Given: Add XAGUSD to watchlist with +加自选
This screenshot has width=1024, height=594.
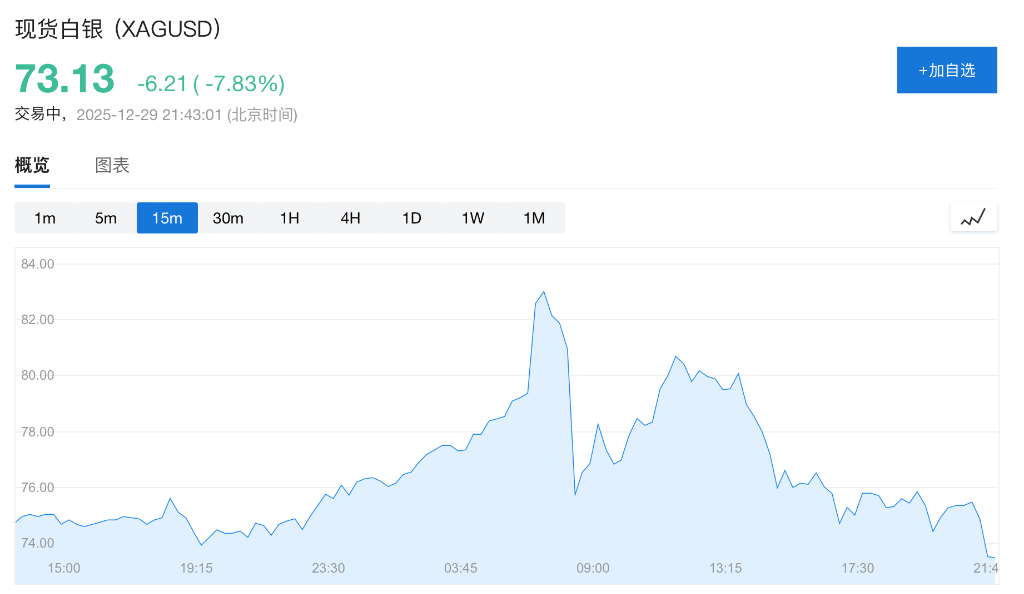Looking at the screenshot, I should 946,70.
